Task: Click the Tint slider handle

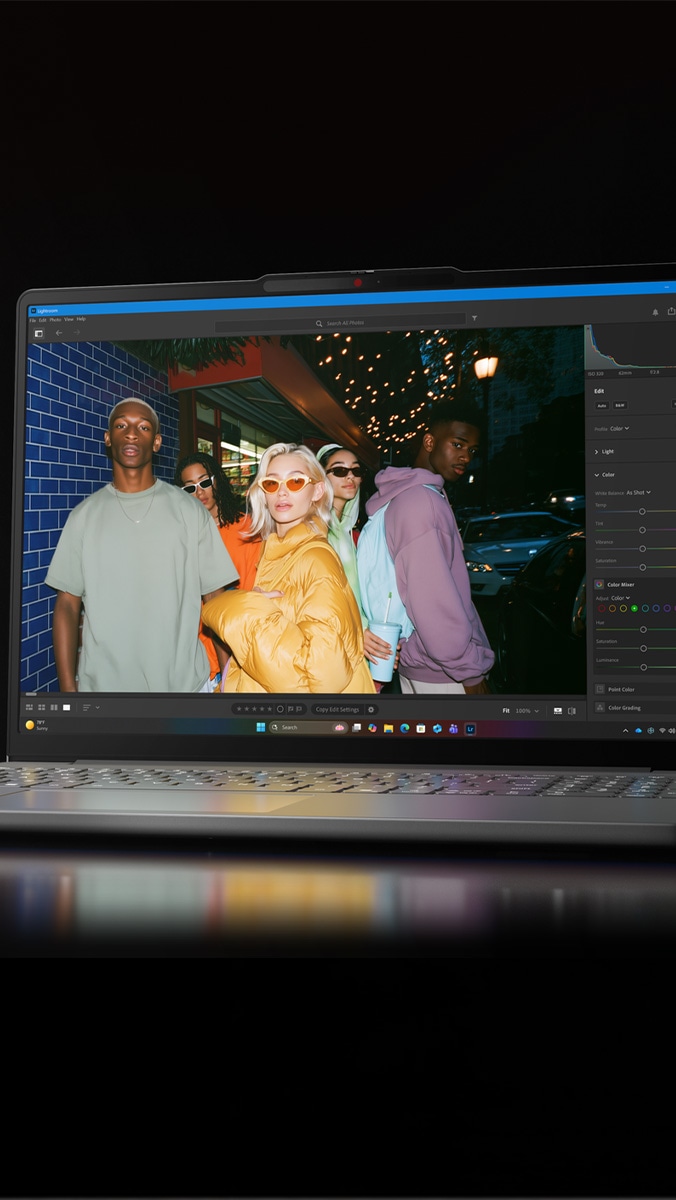Action: (x=642, y=530)
